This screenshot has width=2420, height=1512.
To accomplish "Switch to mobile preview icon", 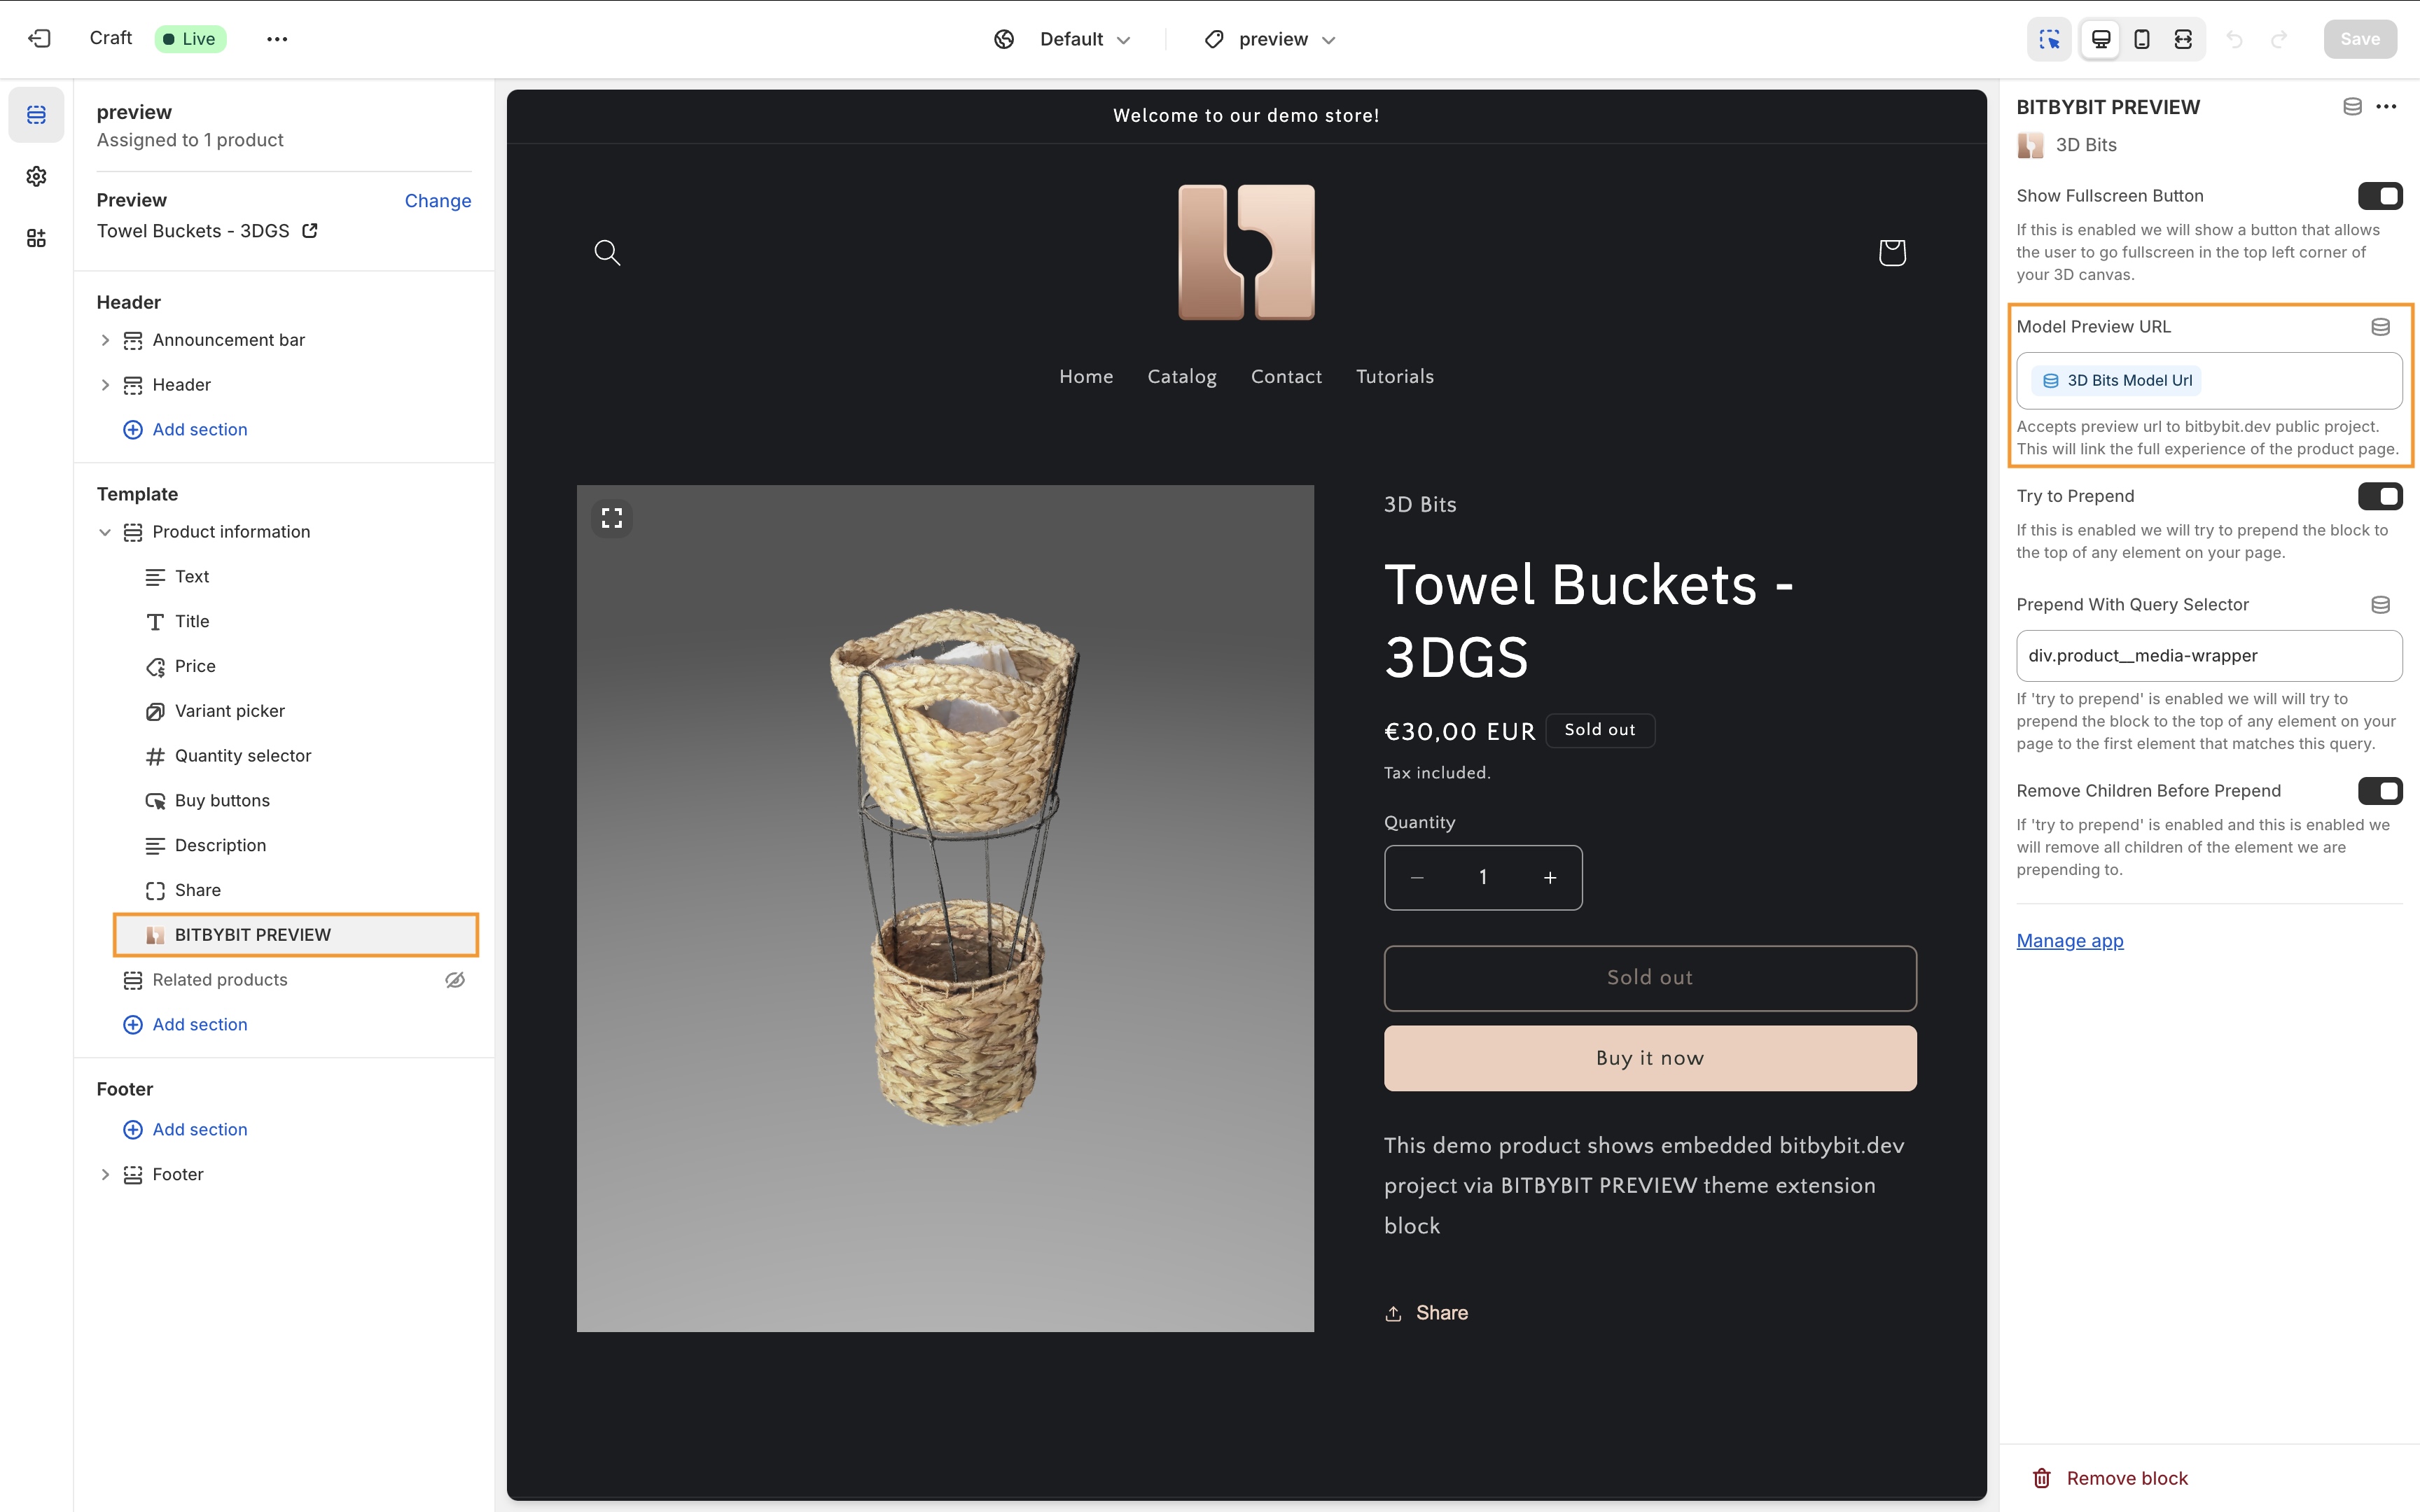I will [x=2142, y=39].
